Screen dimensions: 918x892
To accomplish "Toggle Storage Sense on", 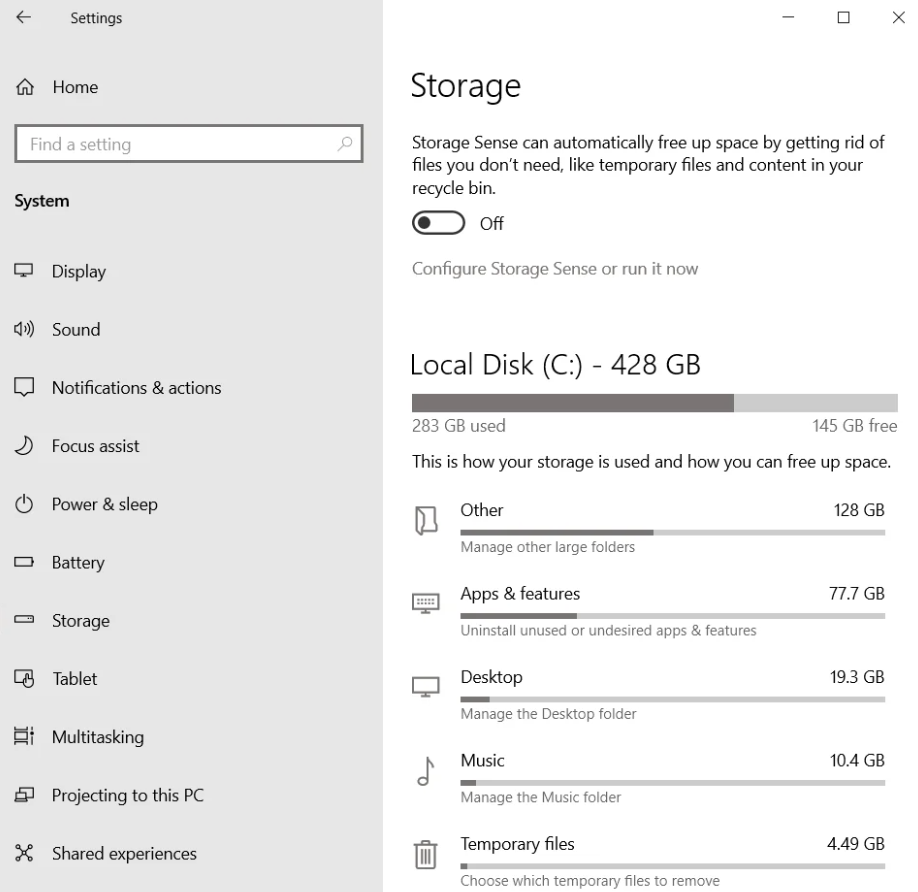I will tap(438, 224).
